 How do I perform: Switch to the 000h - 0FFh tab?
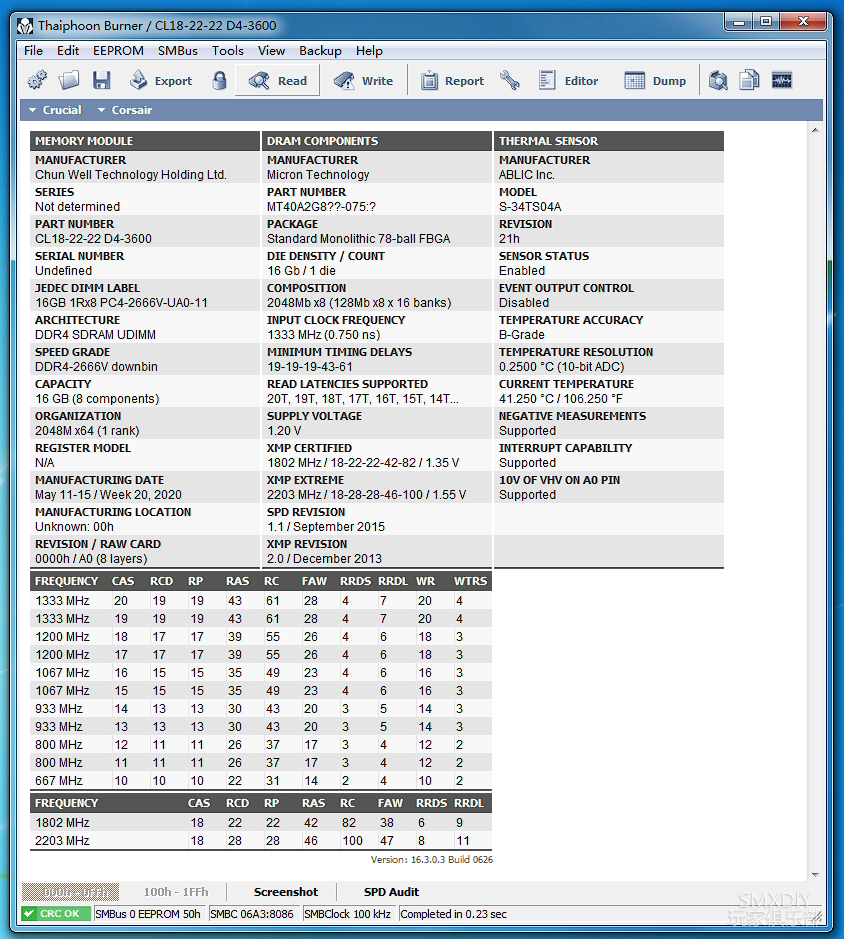pyautogui.click(x=71, y=892)
